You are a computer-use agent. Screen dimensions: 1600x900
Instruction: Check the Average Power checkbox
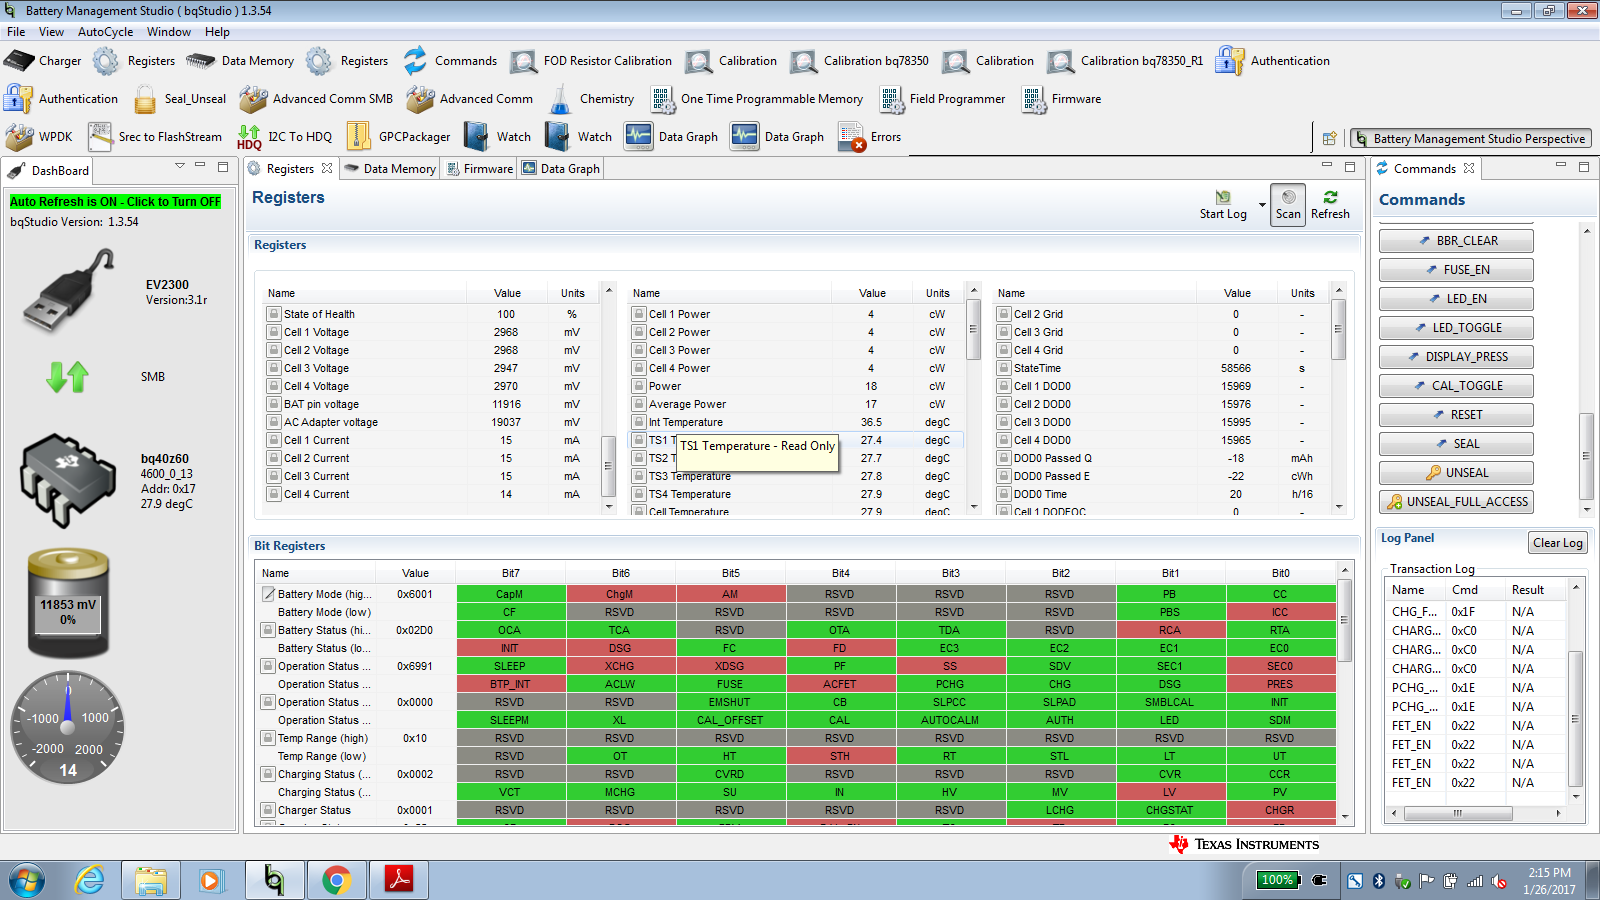click(638, 404)
